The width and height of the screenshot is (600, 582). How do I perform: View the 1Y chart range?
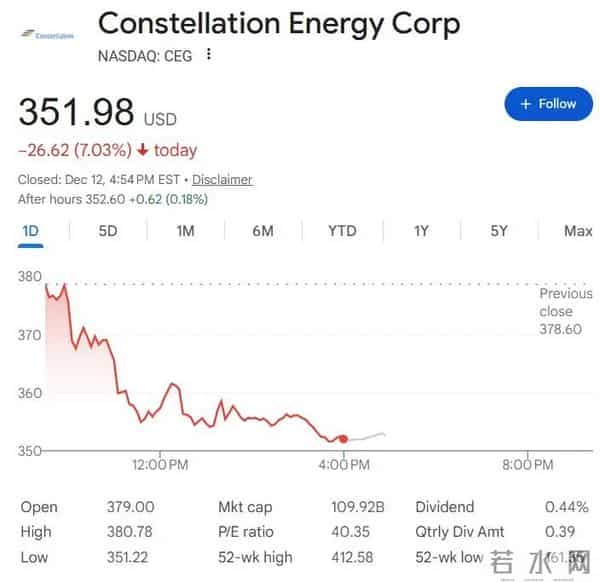pos(421,231)
